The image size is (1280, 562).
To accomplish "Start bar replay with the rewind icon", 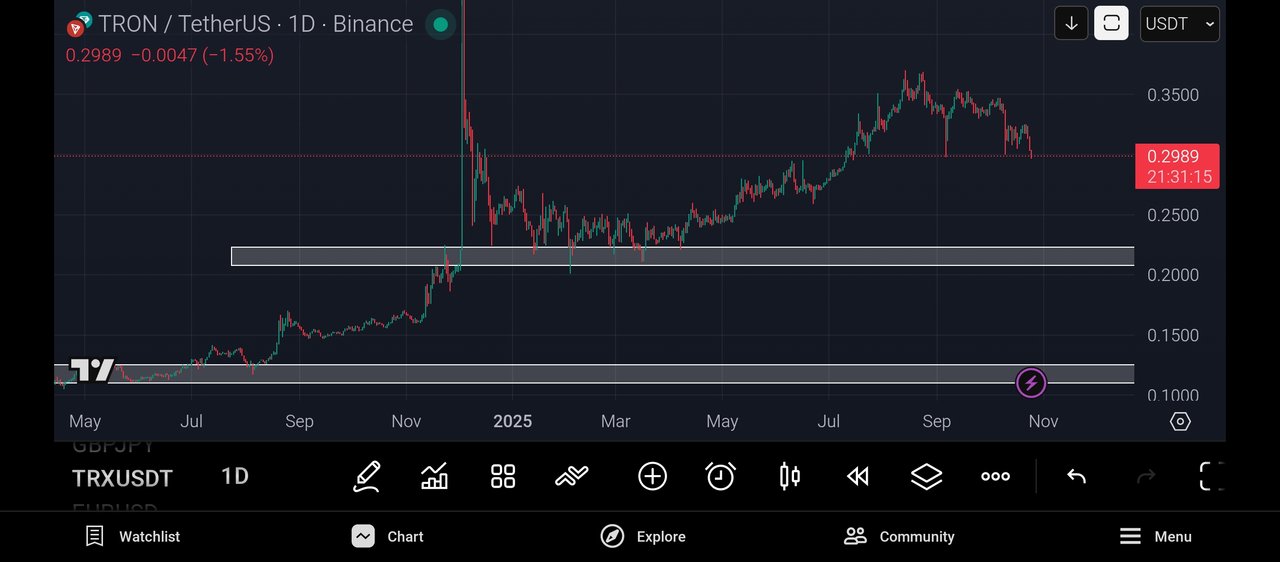I will coord(858,477).
